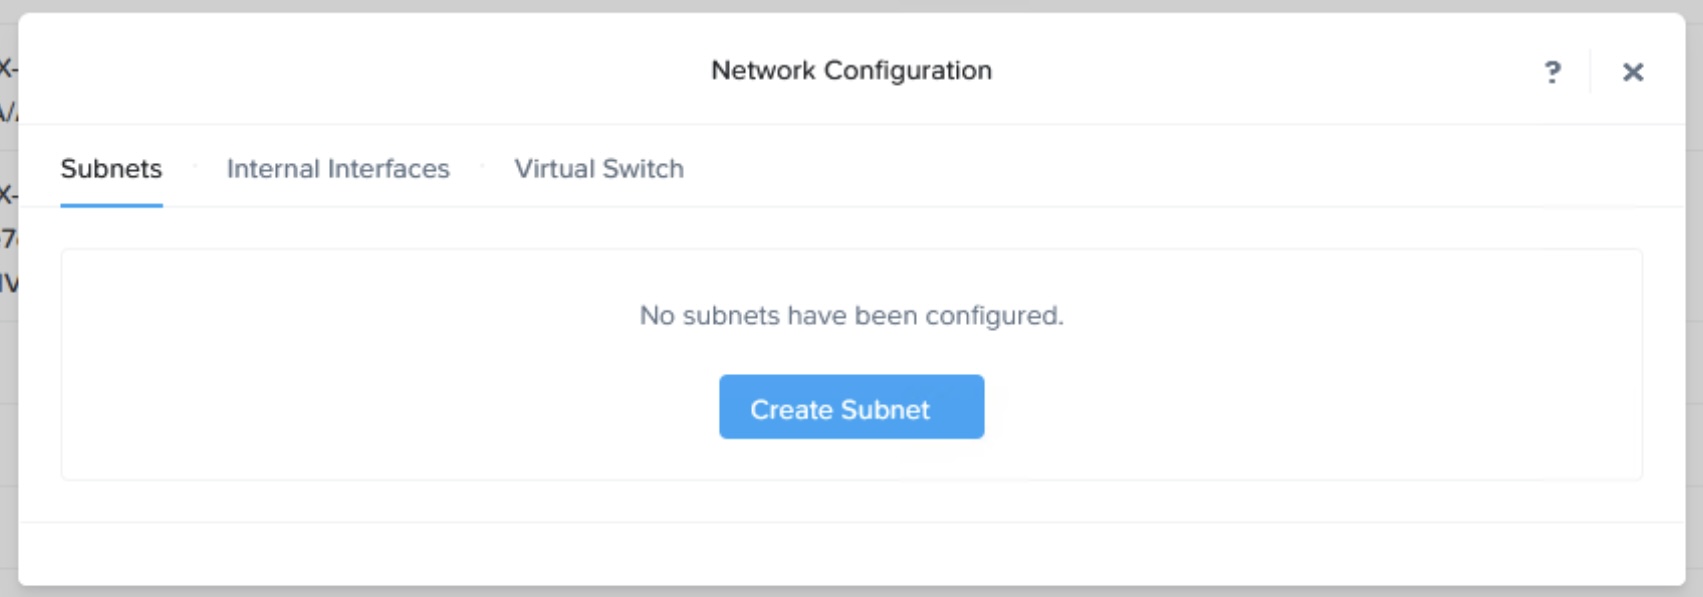Click the separator dot after Subnets tab
Viewport: 1703px width, 597px height.
(x=195, y=165)
